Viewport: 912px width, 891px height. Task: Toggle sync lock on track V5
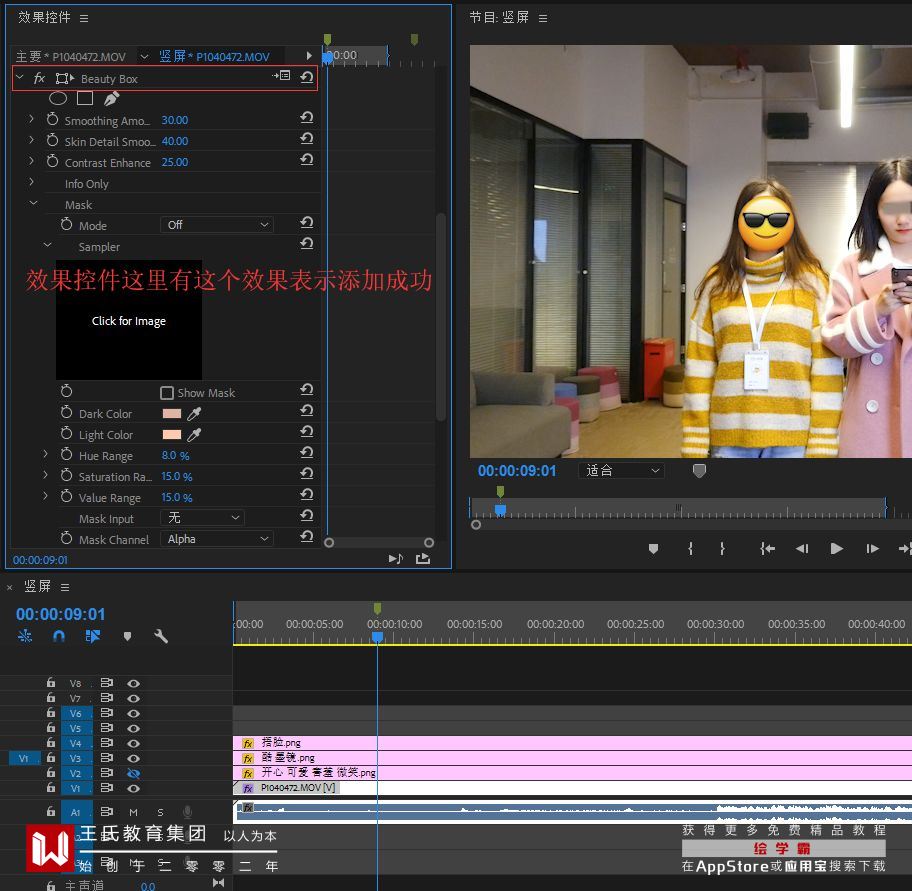[106, 728]
